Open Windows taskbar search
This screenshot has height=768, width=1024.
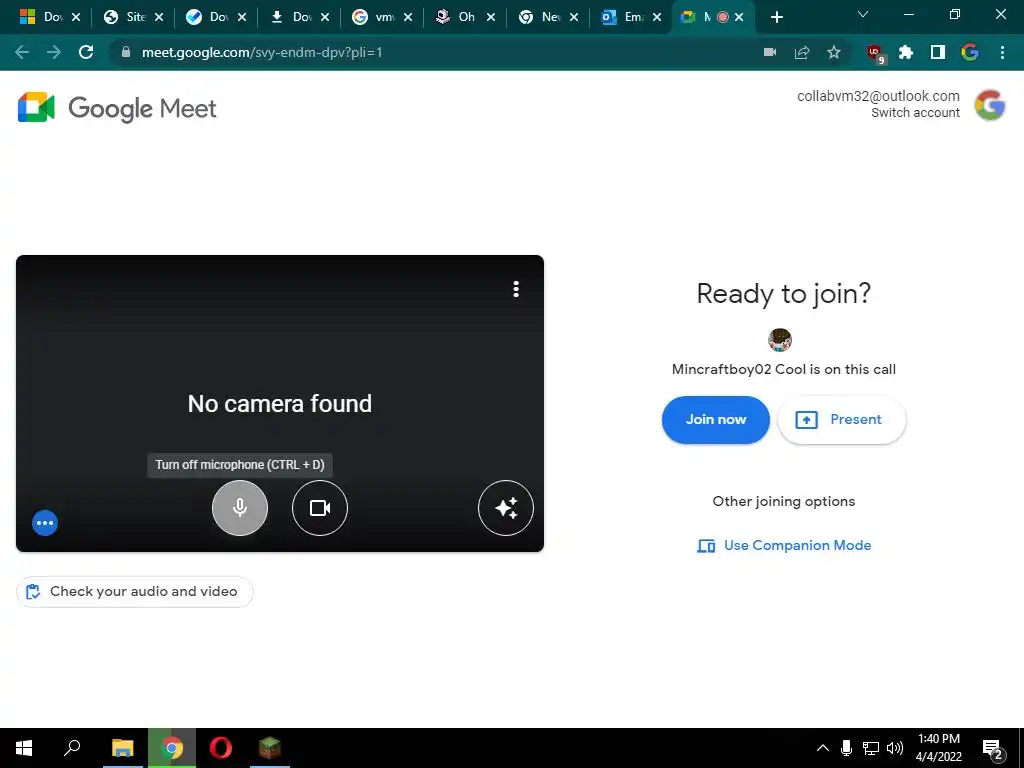click(x=72, y=748)
